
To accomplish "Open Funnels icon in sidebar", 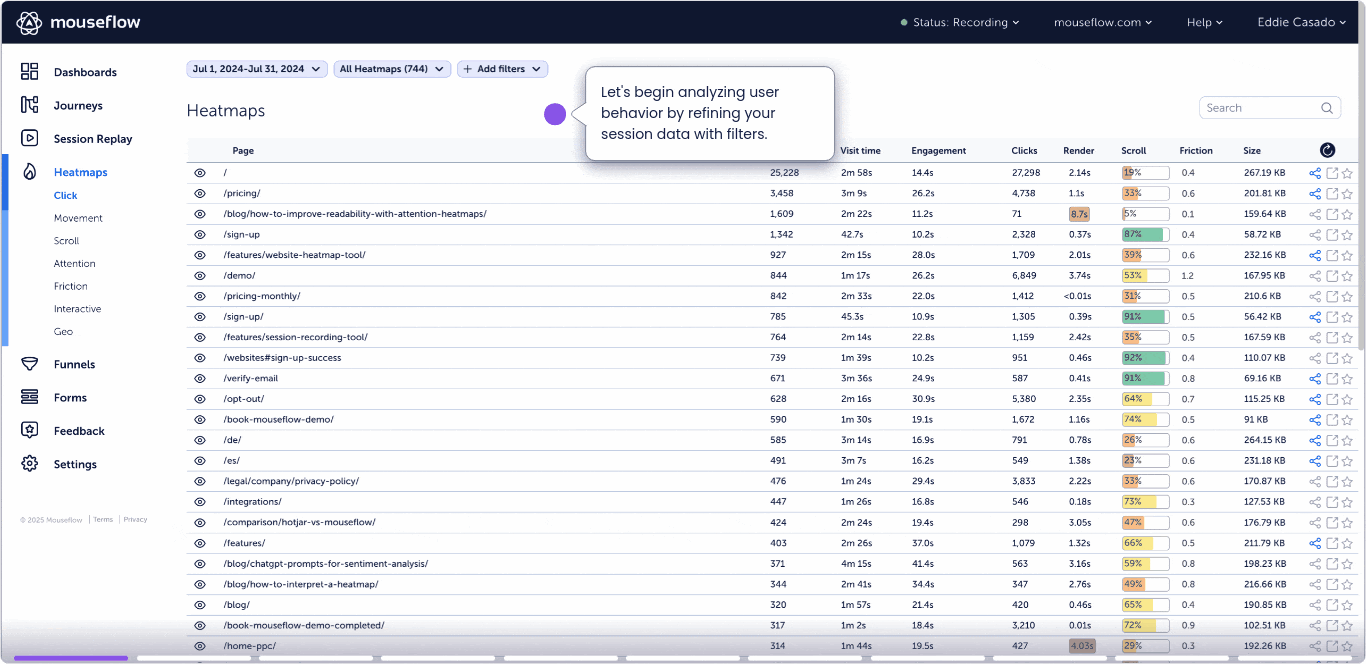I will coord(29,364).
